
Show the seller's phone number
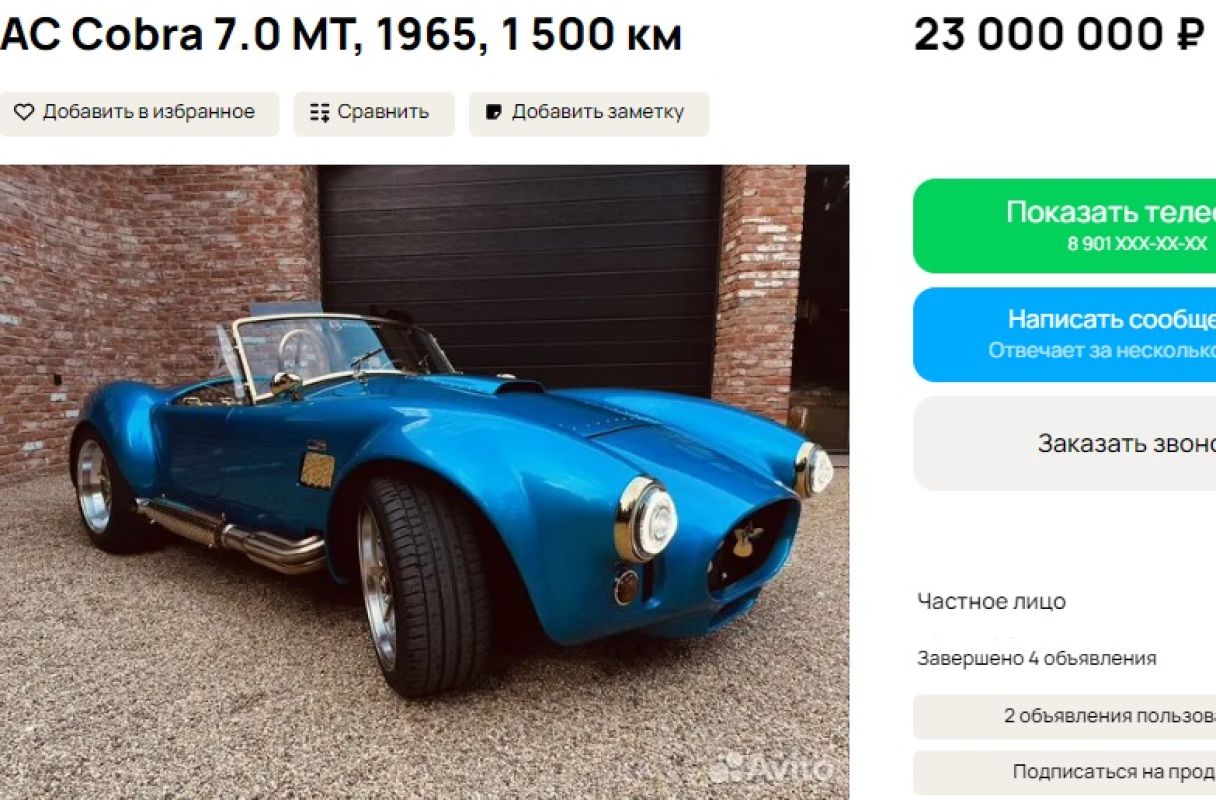coord(1064,226)
